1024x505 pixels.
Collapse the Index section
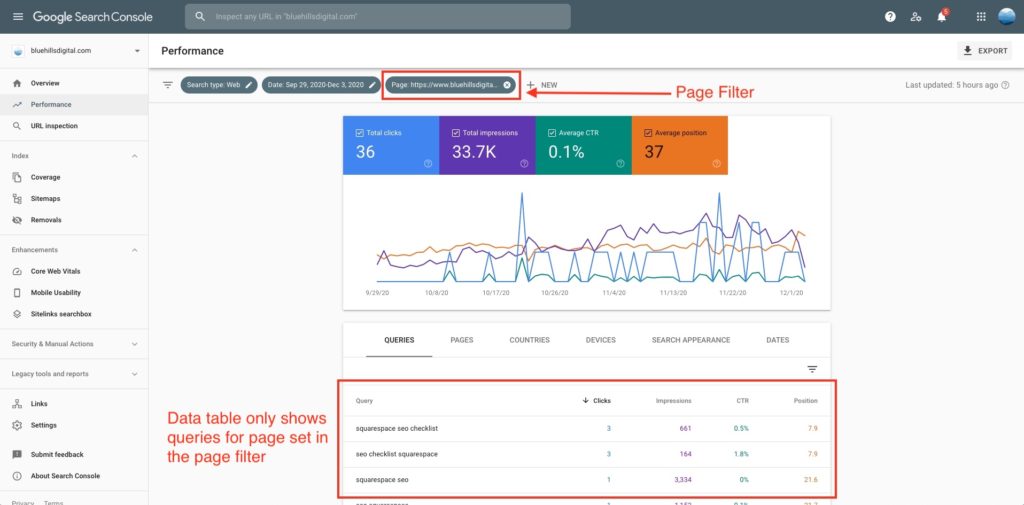pyautogui.click(x=135, y=156)
